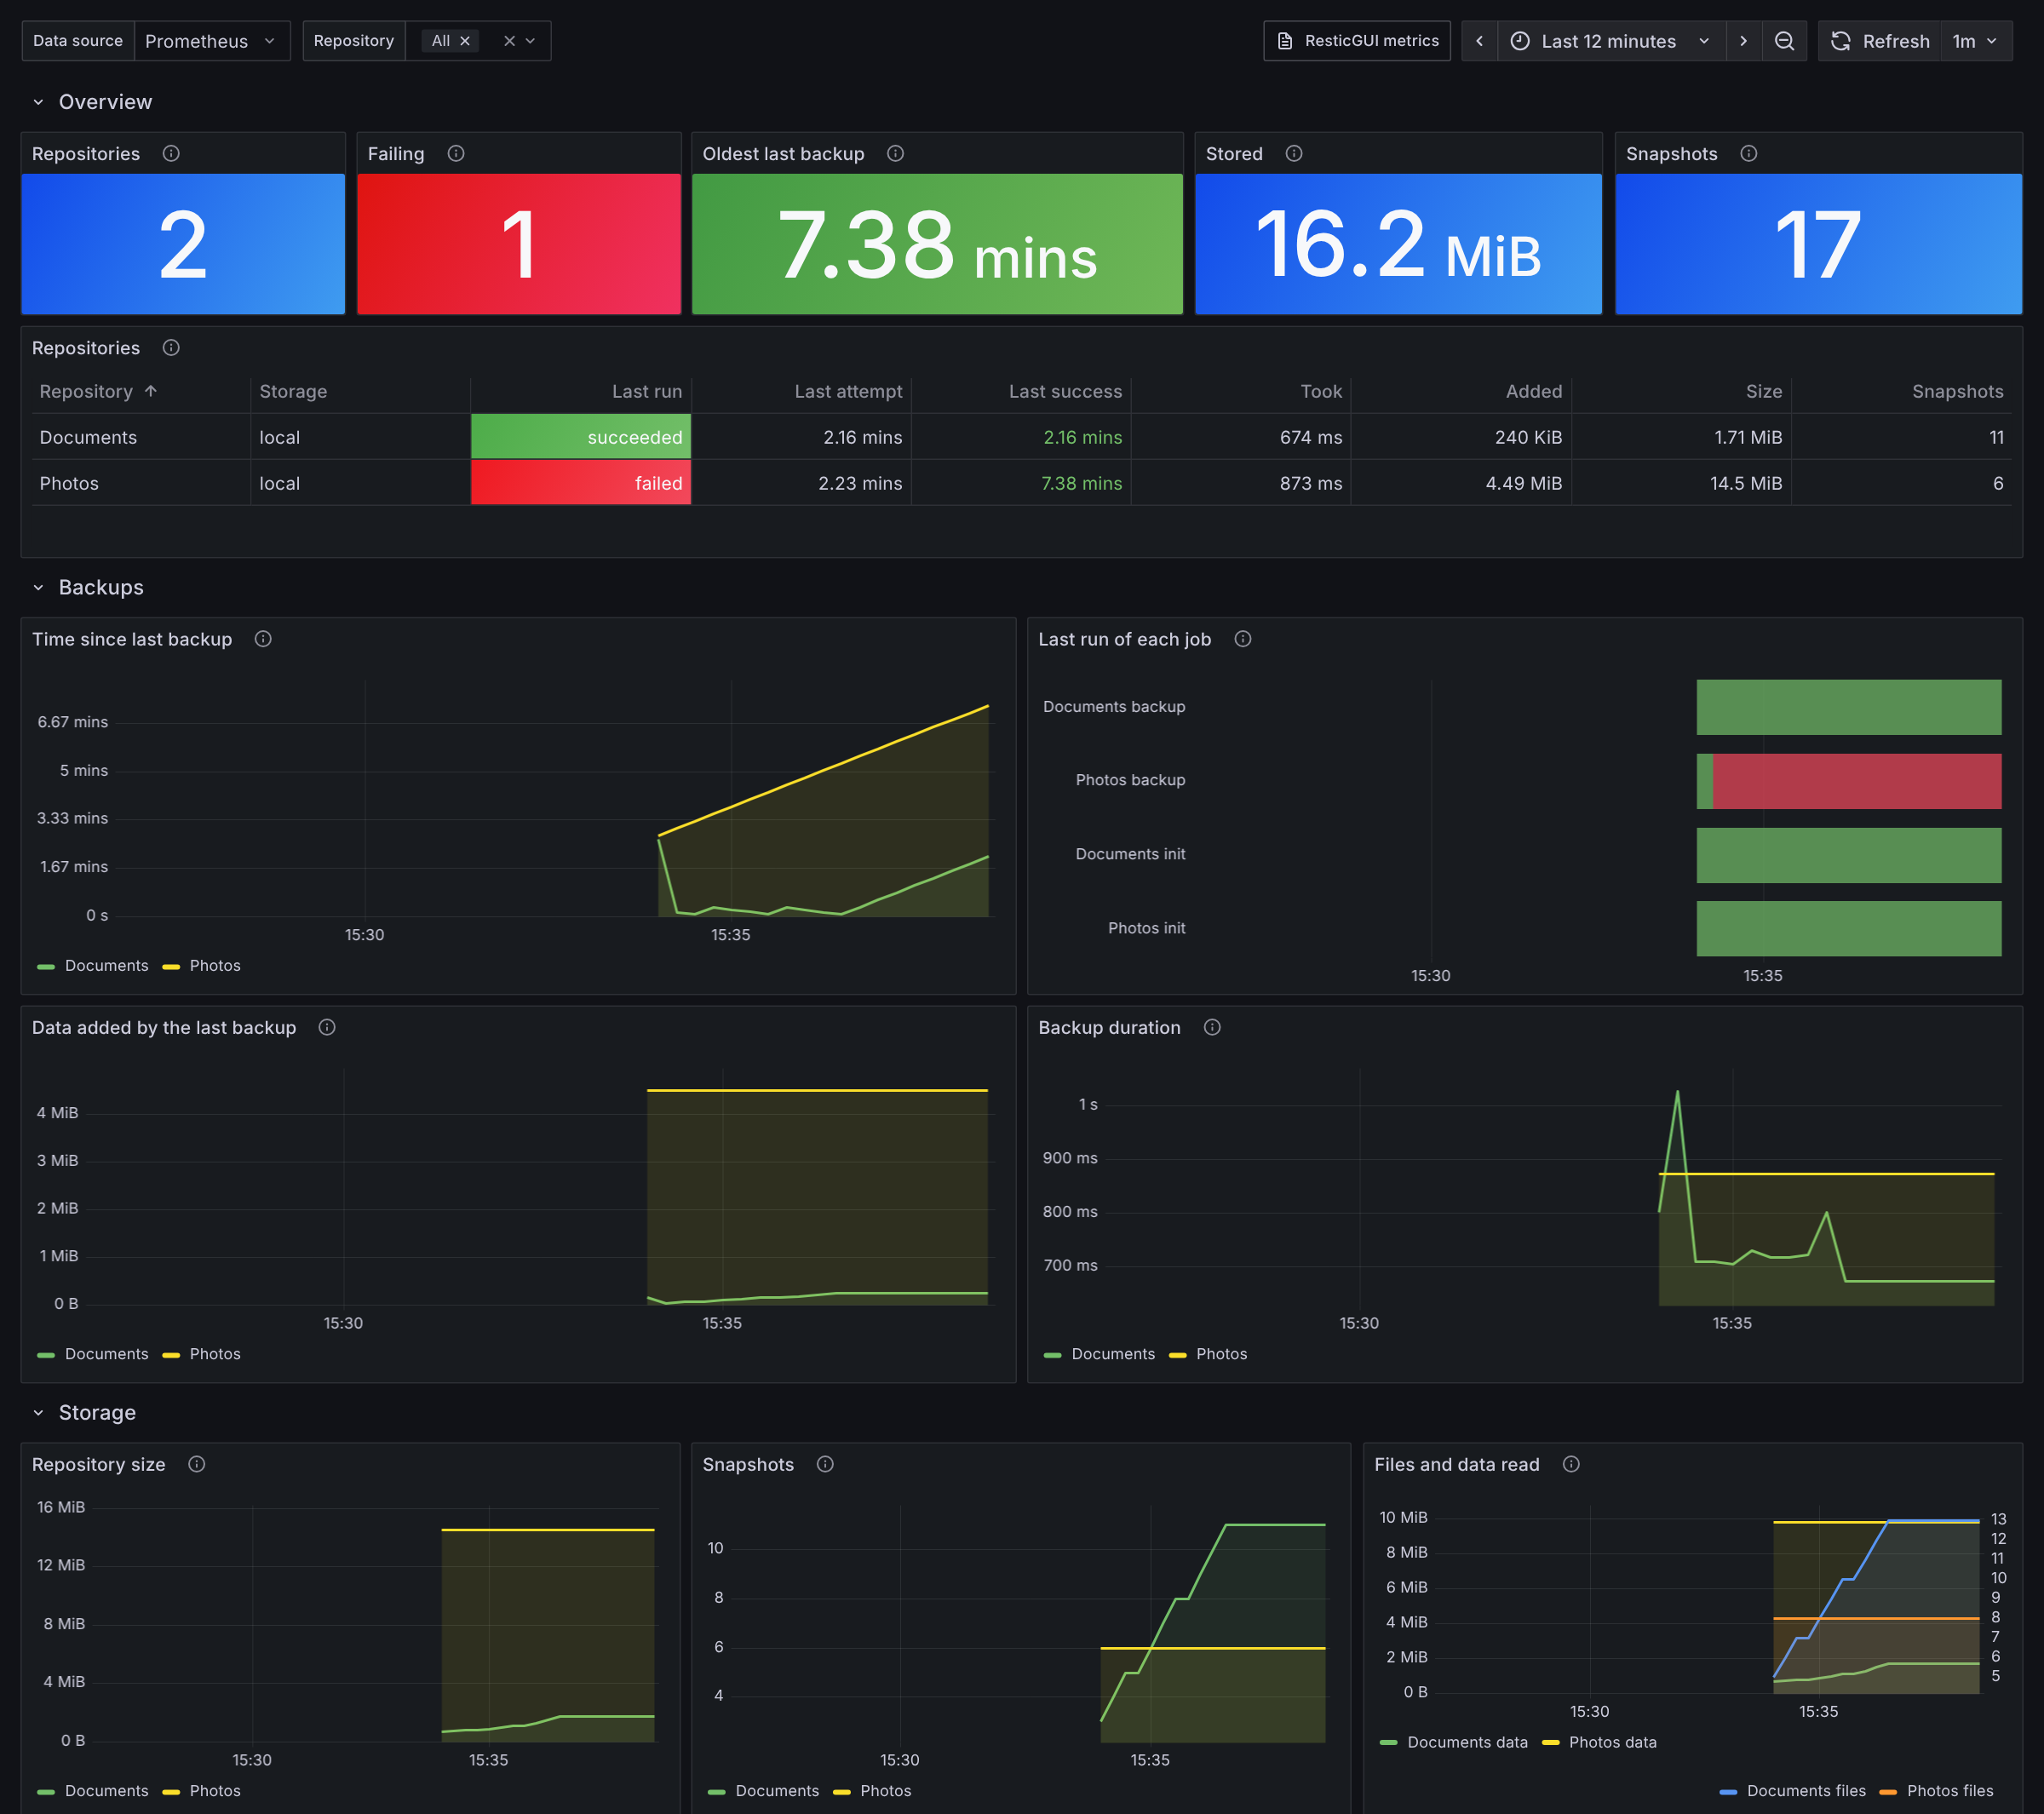The image size is (2044, 1814).
Task: Click the Photos backup bar in job timeline
Action: (x=1849, y=781)
